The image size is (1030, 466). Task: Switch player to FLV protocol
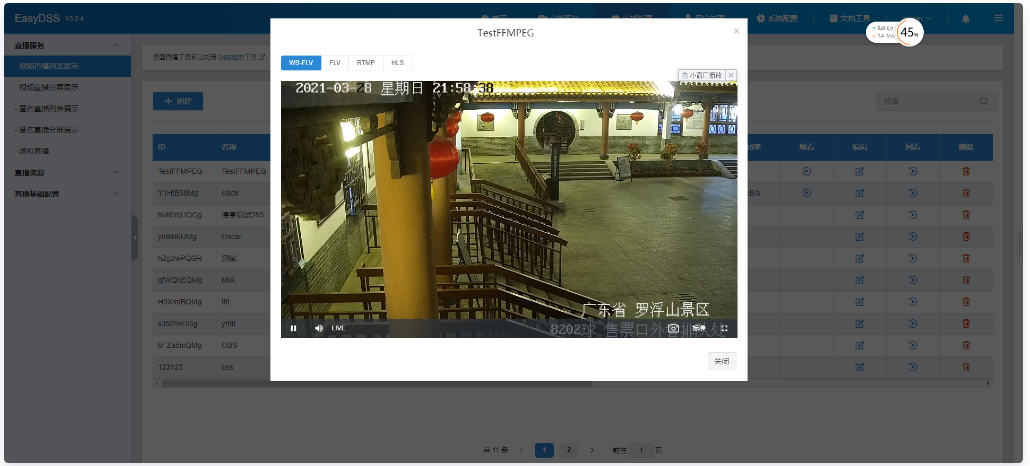[335, 62]
